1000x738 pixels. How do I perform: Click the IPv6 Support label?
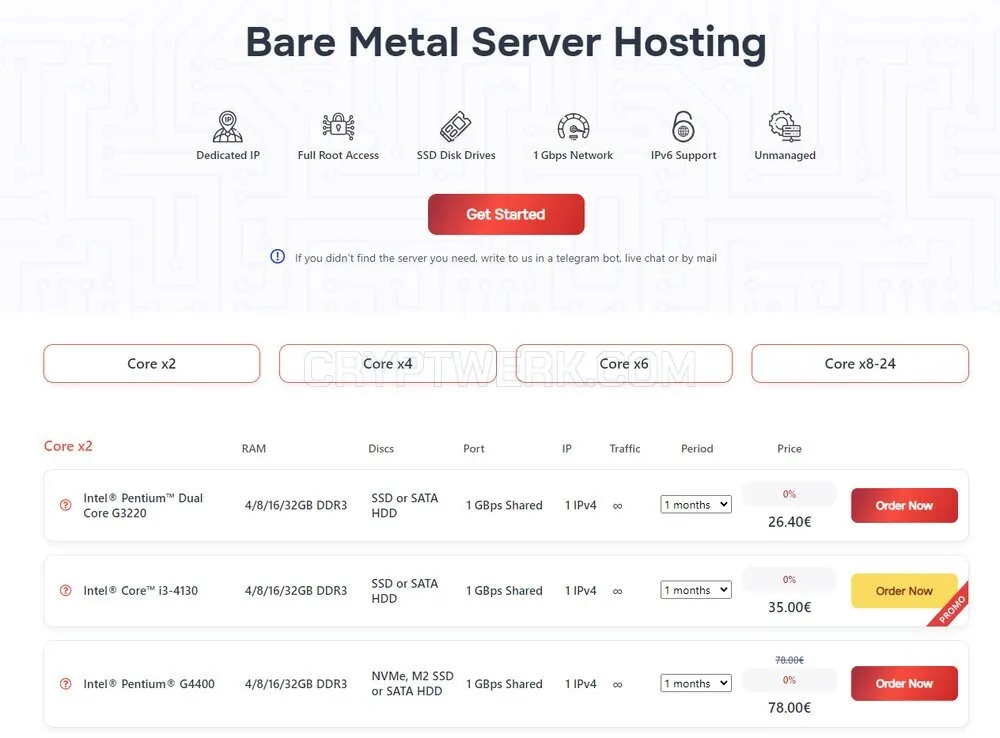pyautogui.click(x=683, y=155)
